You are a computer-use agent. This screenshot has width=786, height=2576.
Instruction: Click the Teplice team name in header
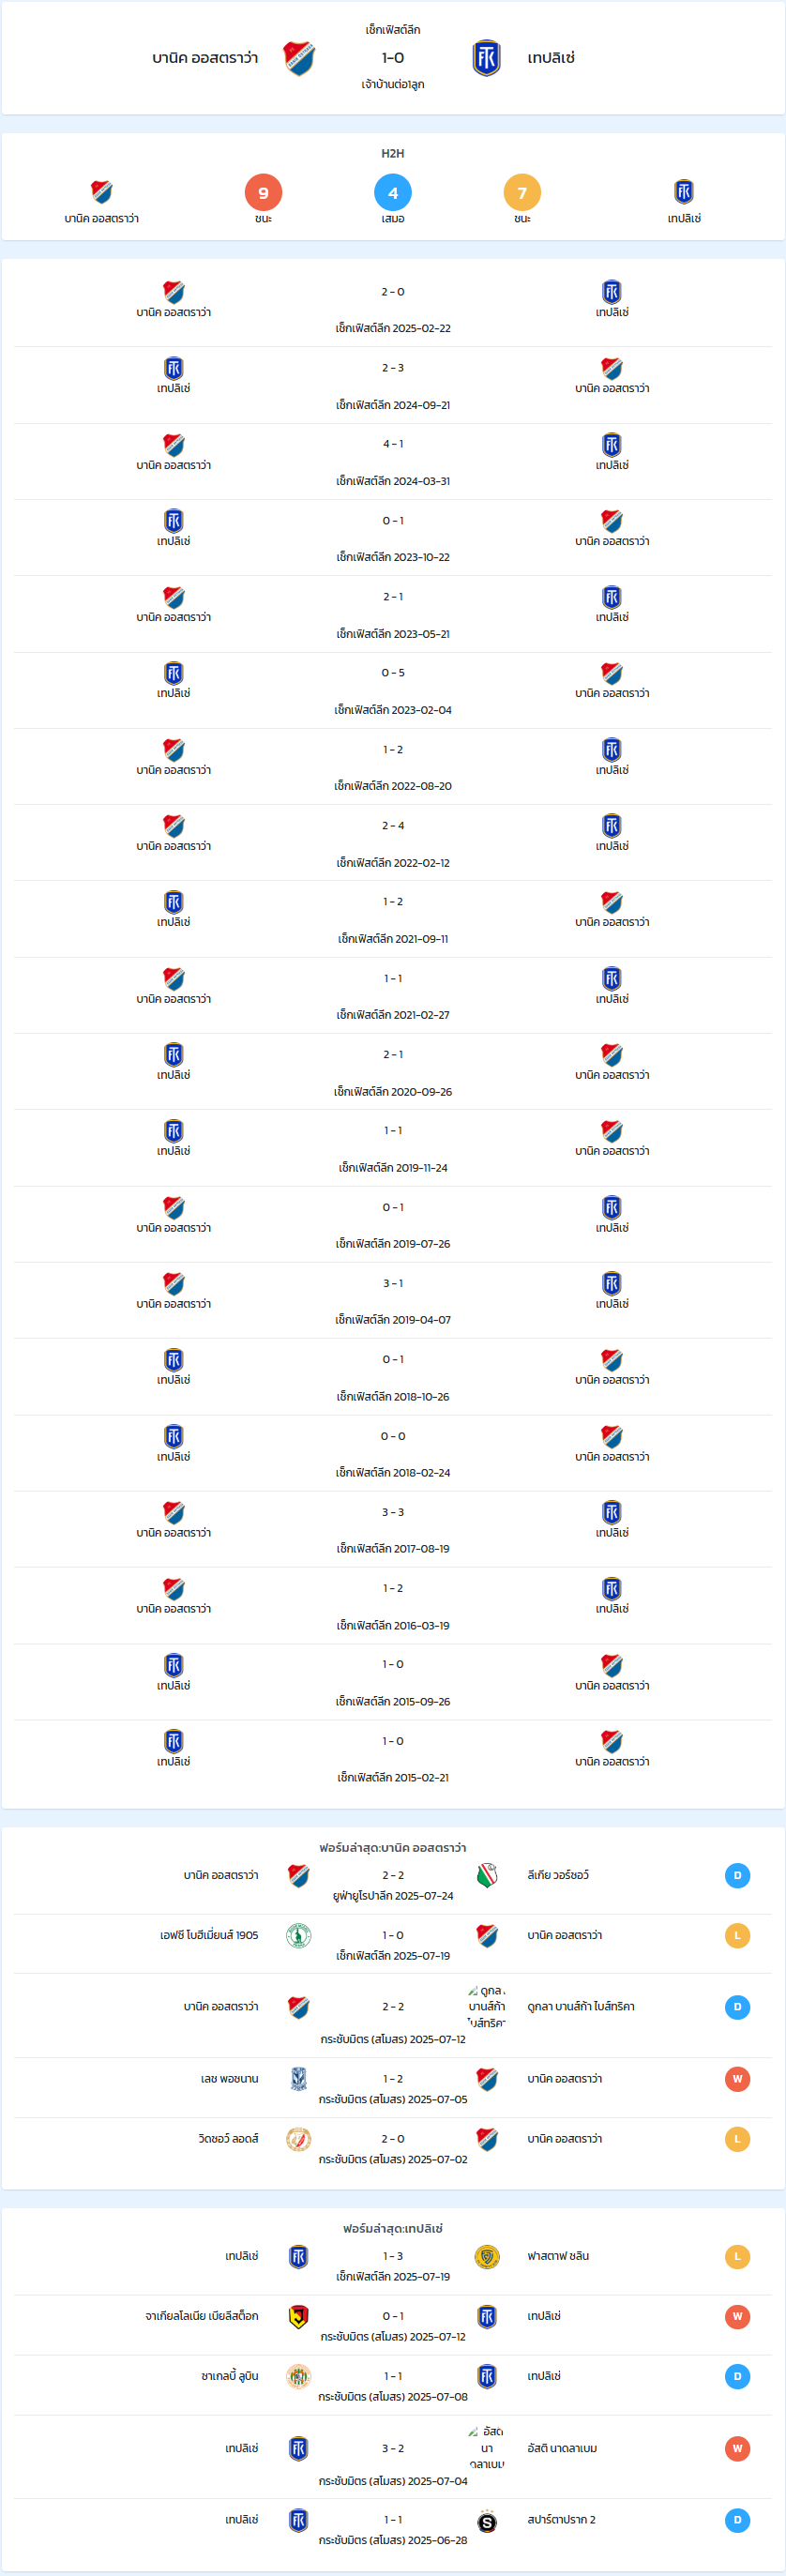551,58
